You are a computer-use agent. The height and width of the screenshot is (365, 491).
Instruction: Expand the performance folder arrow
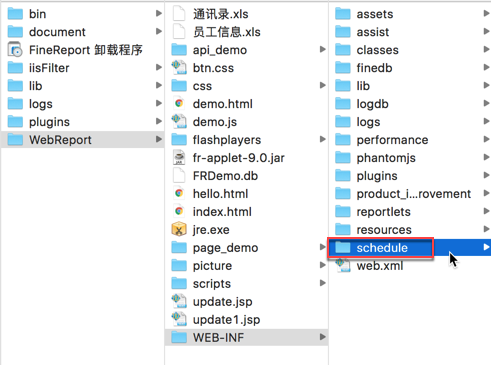coord(486,139)
